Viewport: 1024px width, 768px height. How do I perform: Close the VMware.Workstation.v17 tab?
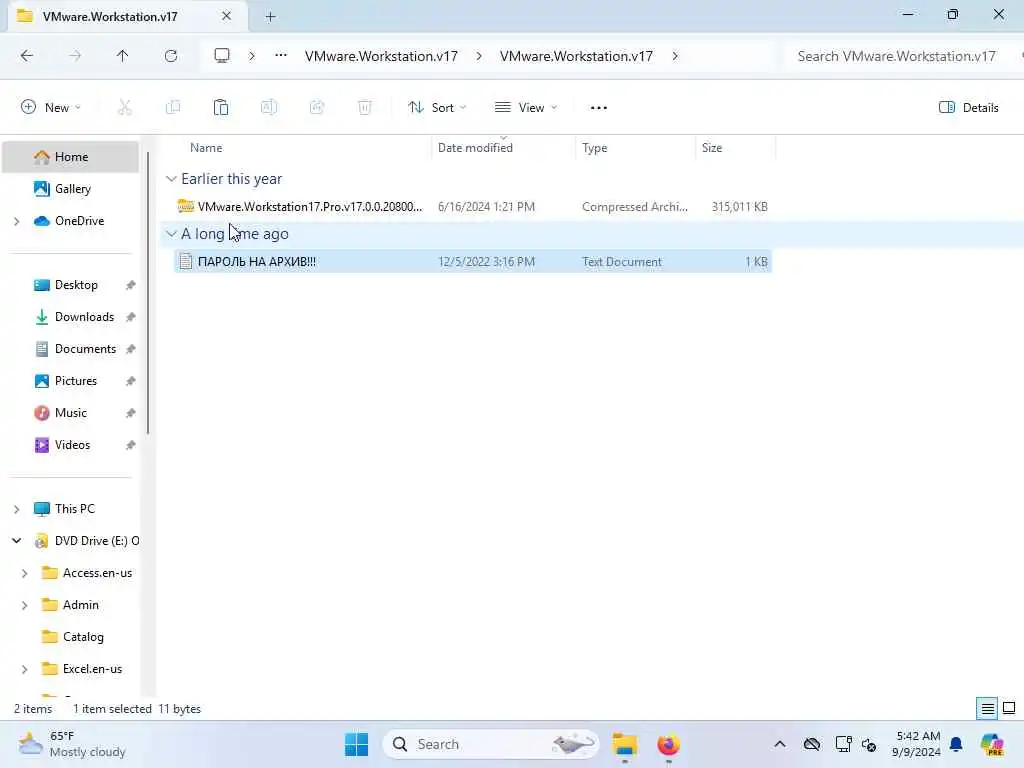[227, 16]
